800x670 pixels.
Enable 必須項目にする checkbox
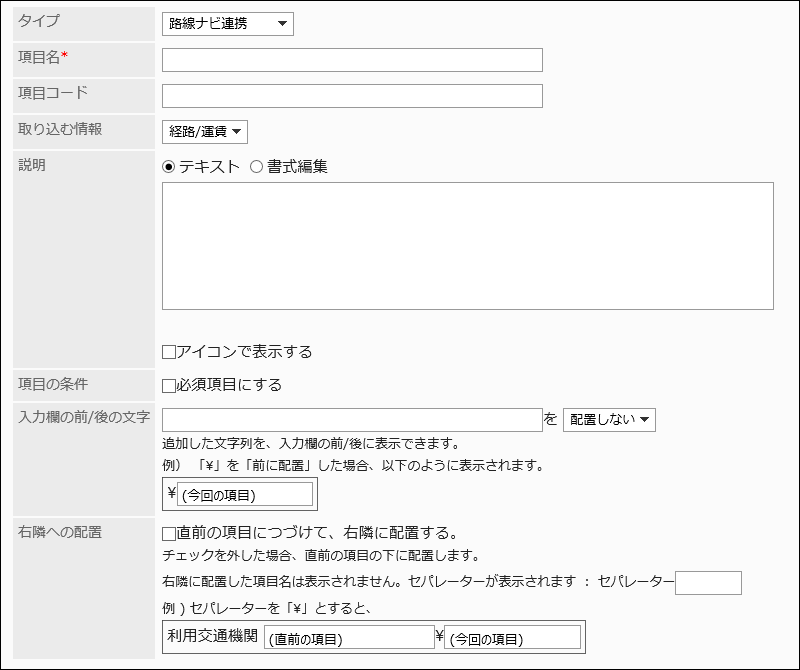click(x=169, y=385)
